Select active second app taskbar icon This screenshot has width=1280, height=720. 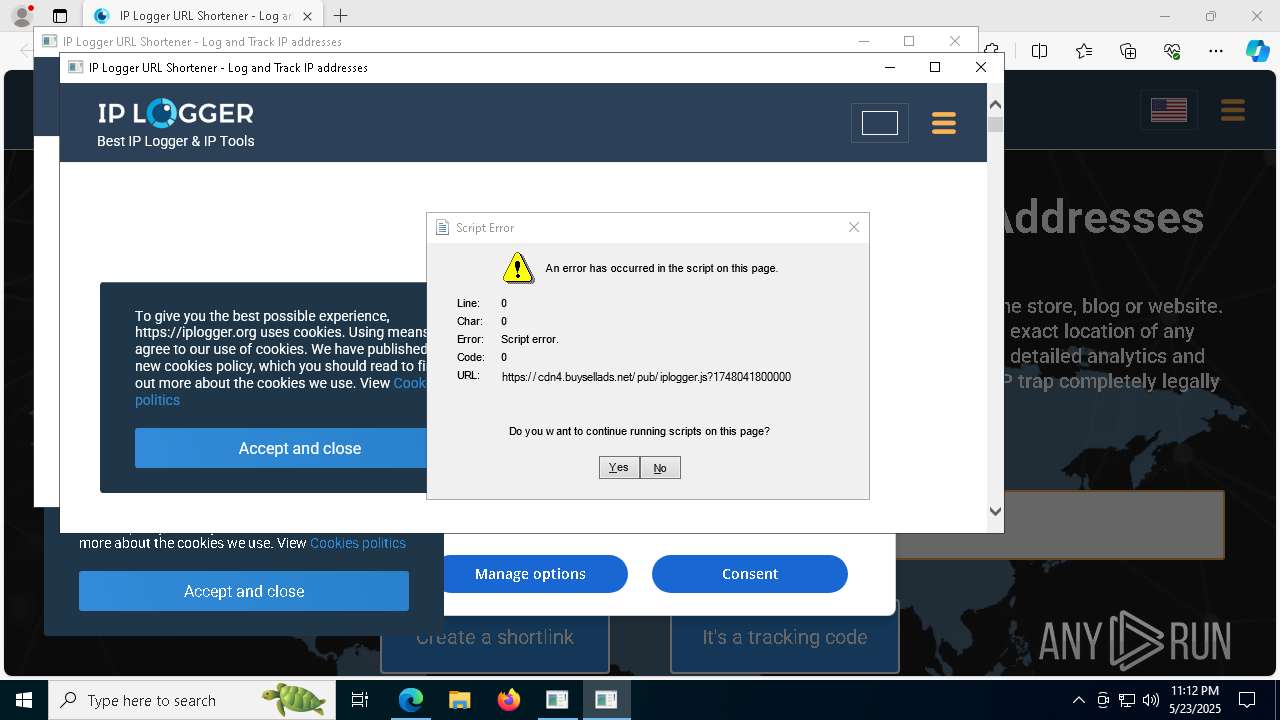(606, 700)
